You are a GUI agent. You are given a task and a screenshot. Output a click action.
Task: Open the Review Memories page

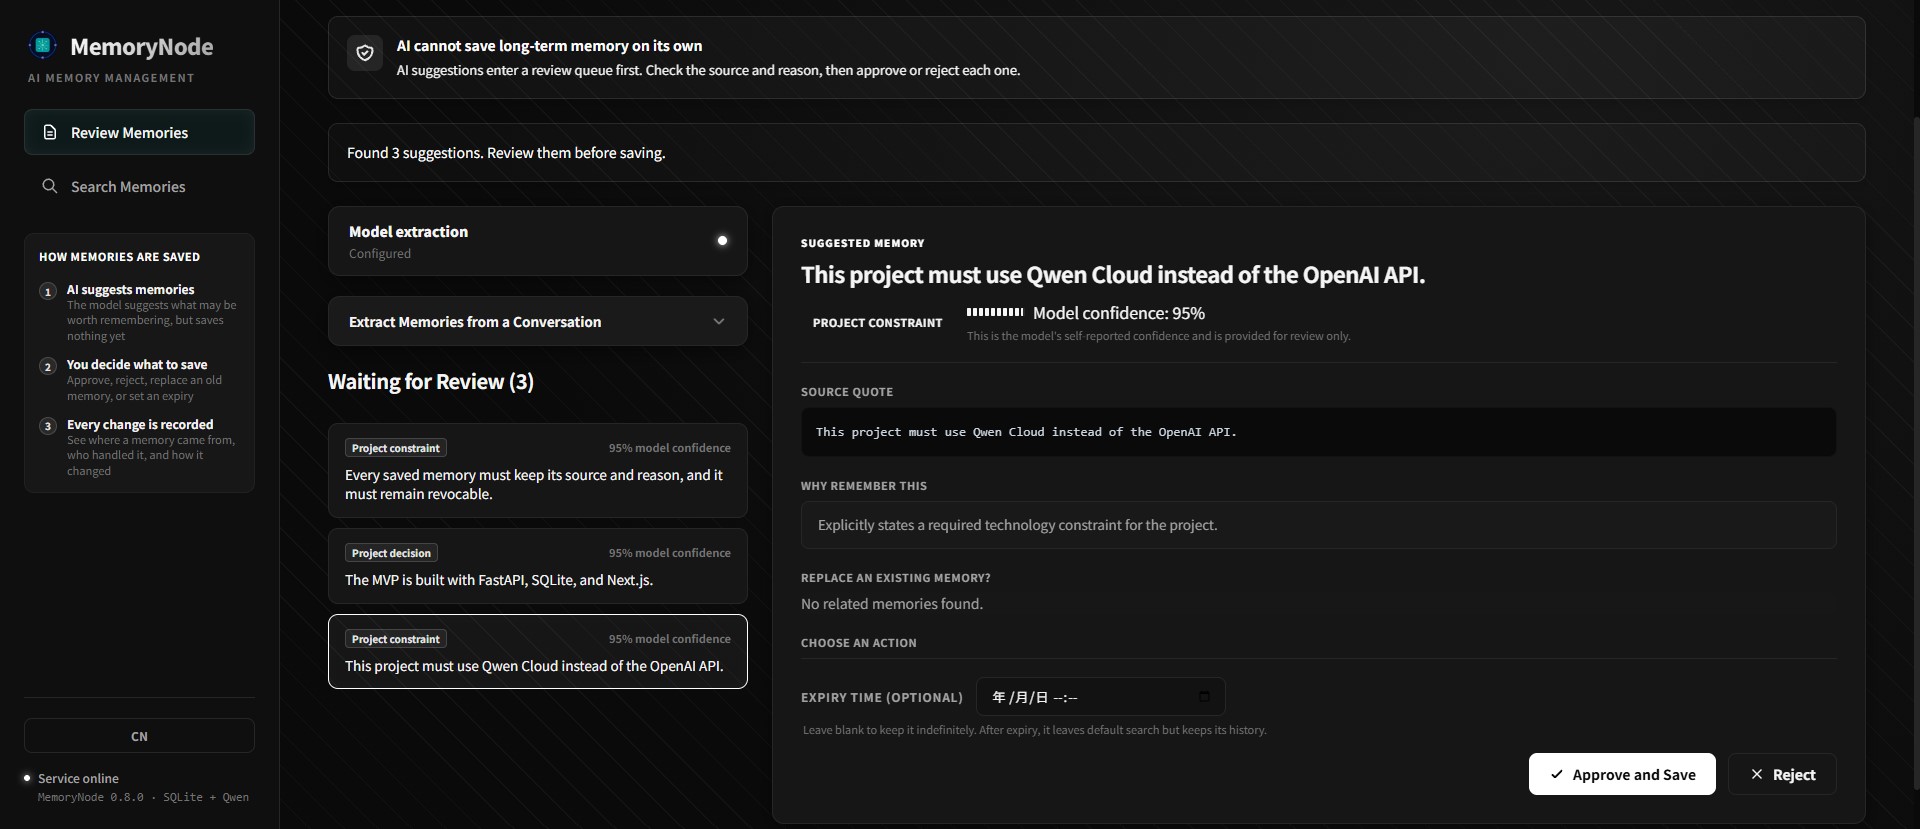click(x=139, y=132)
